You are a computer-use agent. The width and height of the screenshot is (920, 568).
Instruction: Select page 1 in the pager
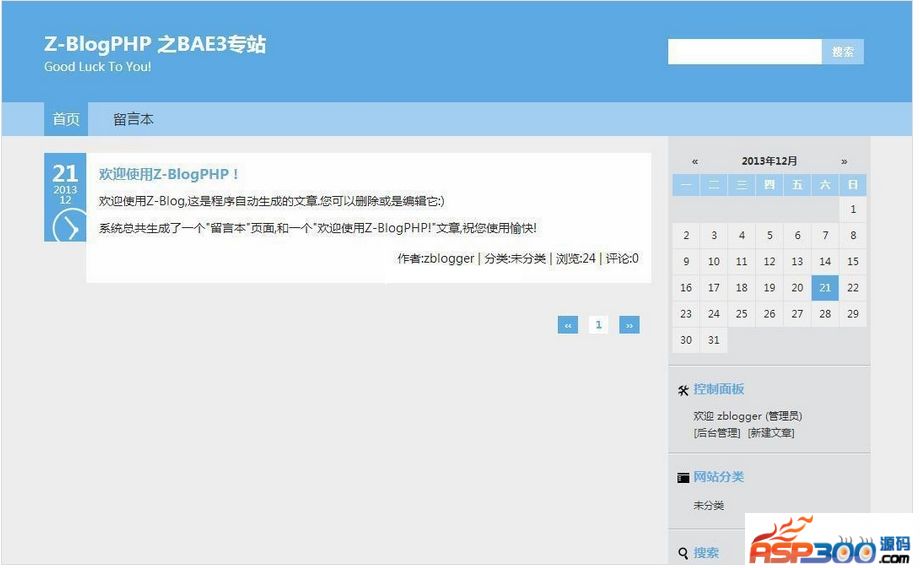[598, 325]
